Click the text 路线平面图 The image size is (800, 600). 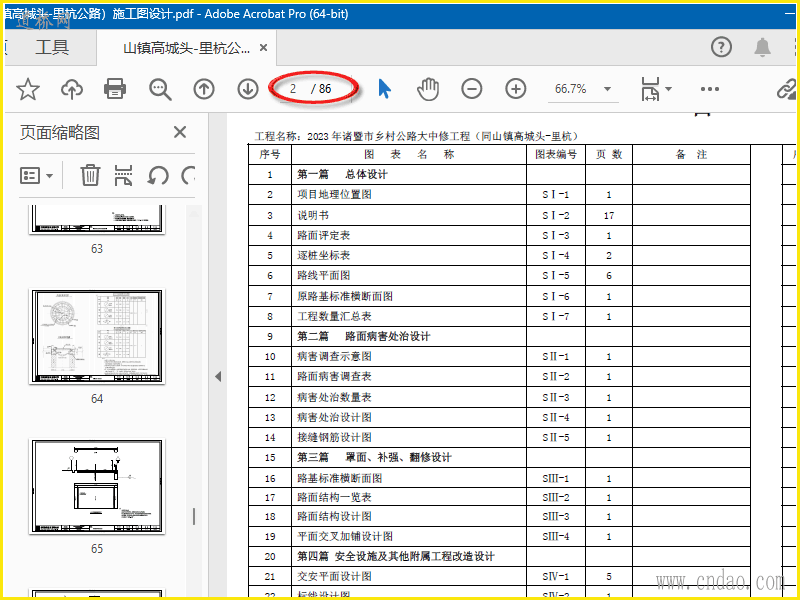tap(324, 276)
